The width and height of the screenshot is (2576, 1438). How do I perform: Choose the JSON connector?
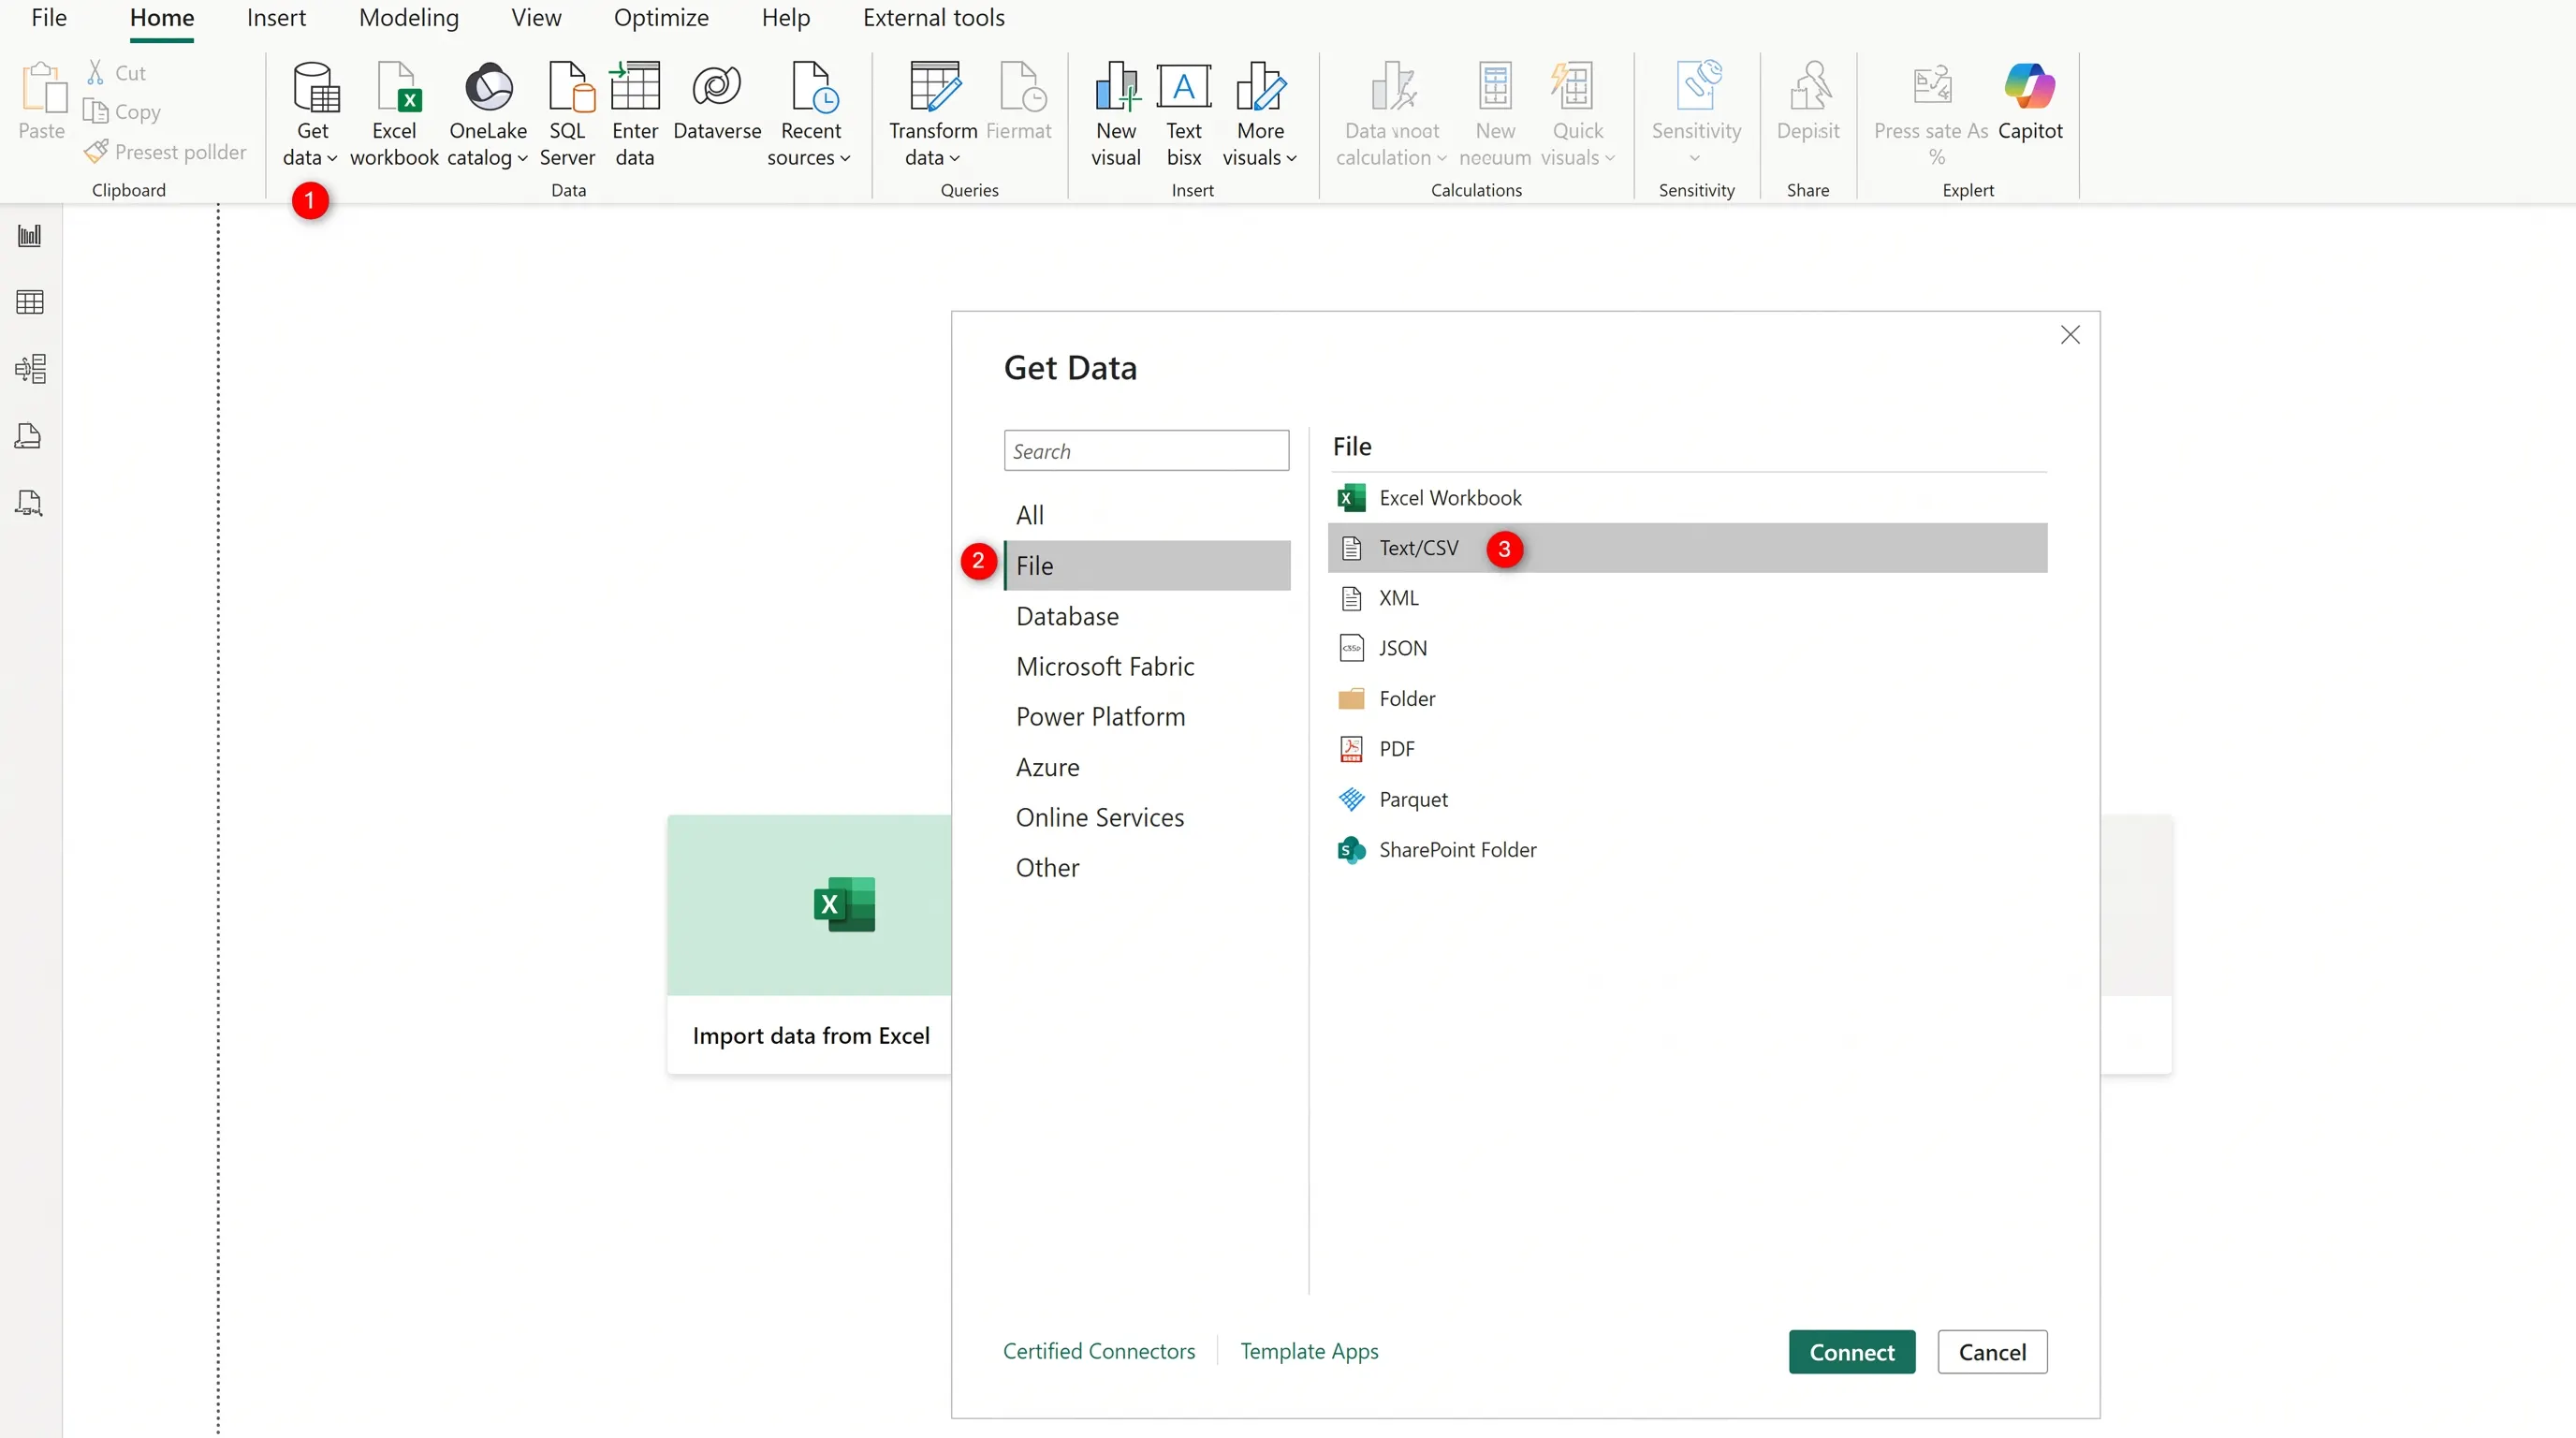(1687, 648)
